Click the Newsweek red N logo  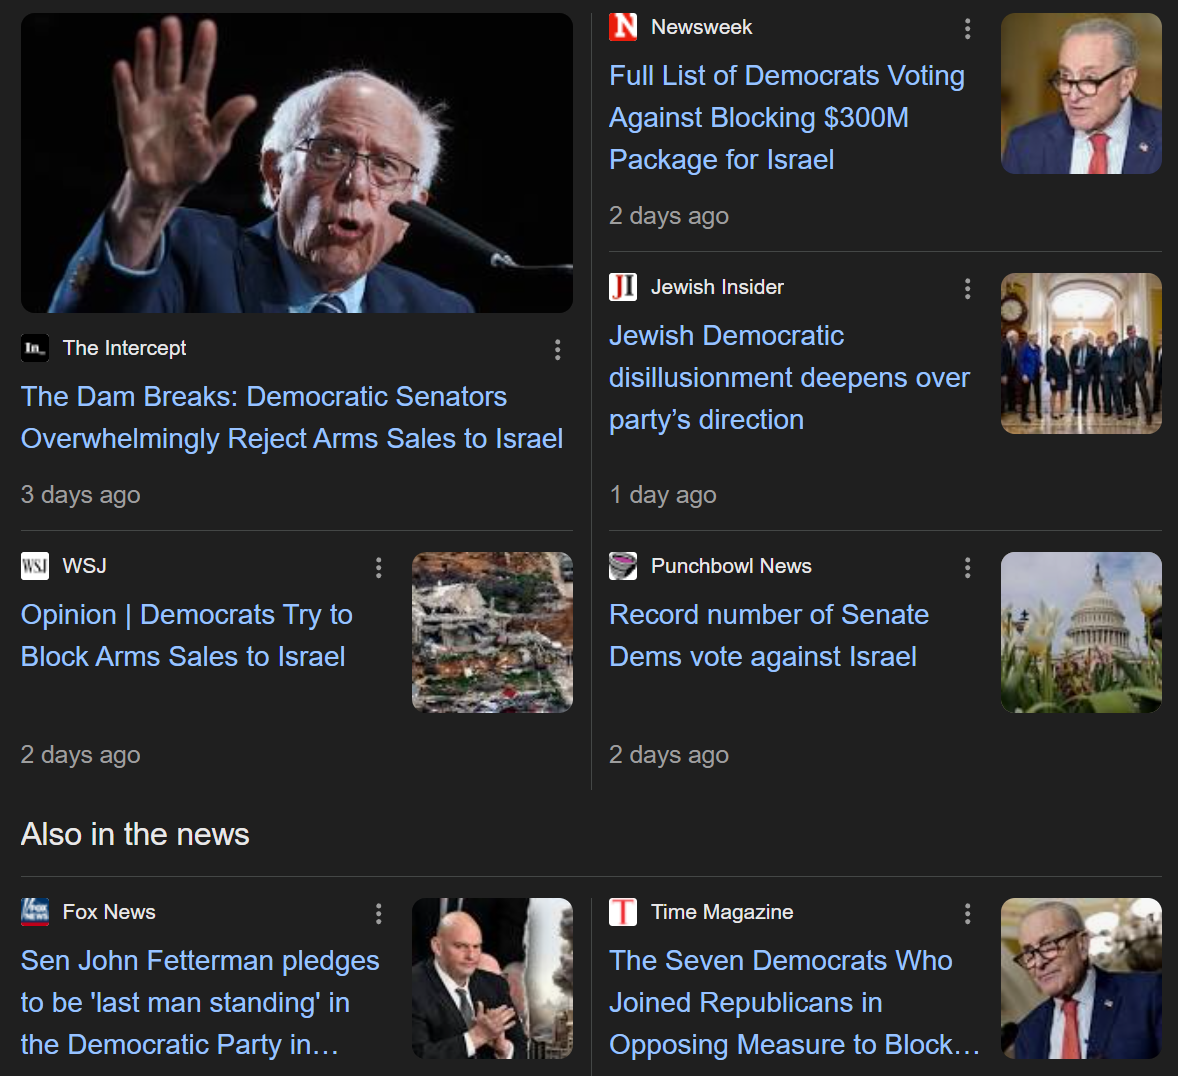(623, 27)
